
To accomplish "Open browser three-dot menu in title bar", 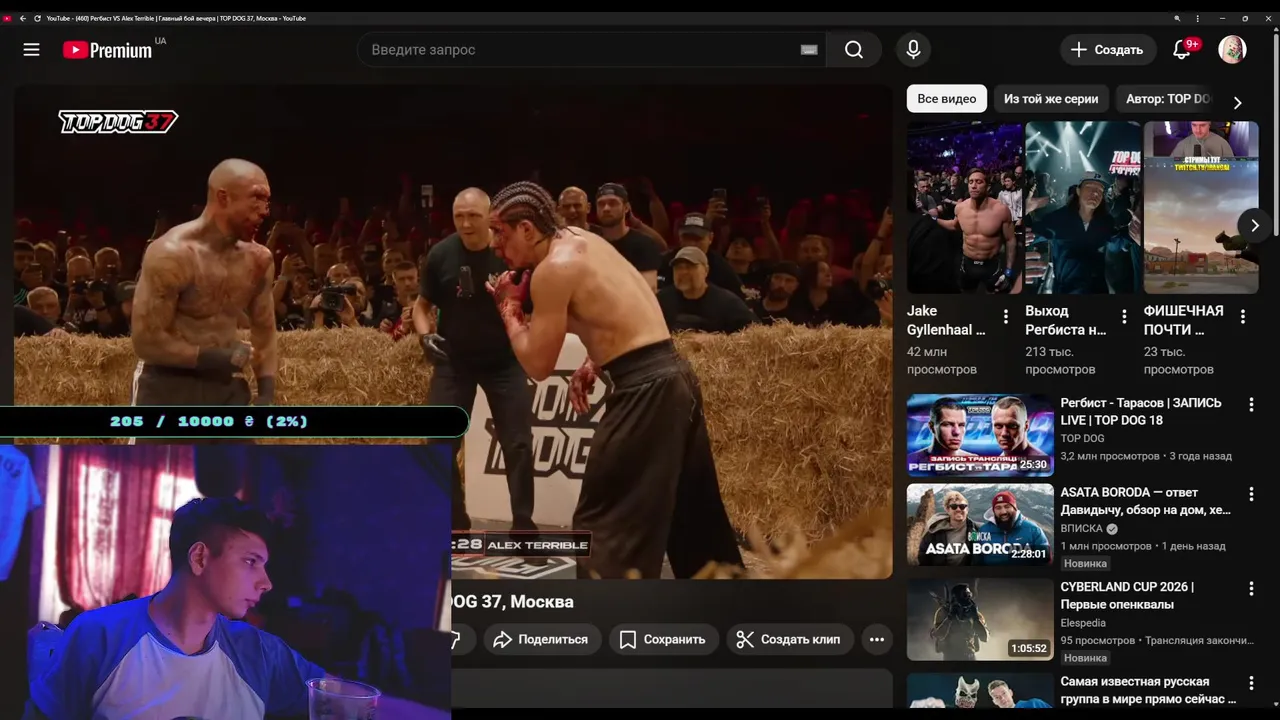I will coord(1198,18).
